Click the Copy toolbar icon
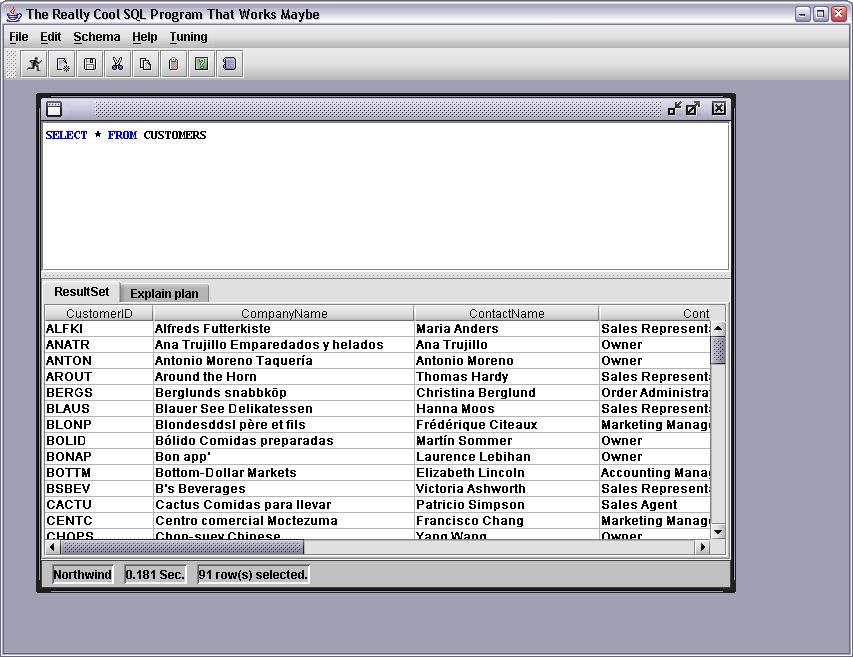This screenshot has width=853, height=657. click(x=145, y=64)
